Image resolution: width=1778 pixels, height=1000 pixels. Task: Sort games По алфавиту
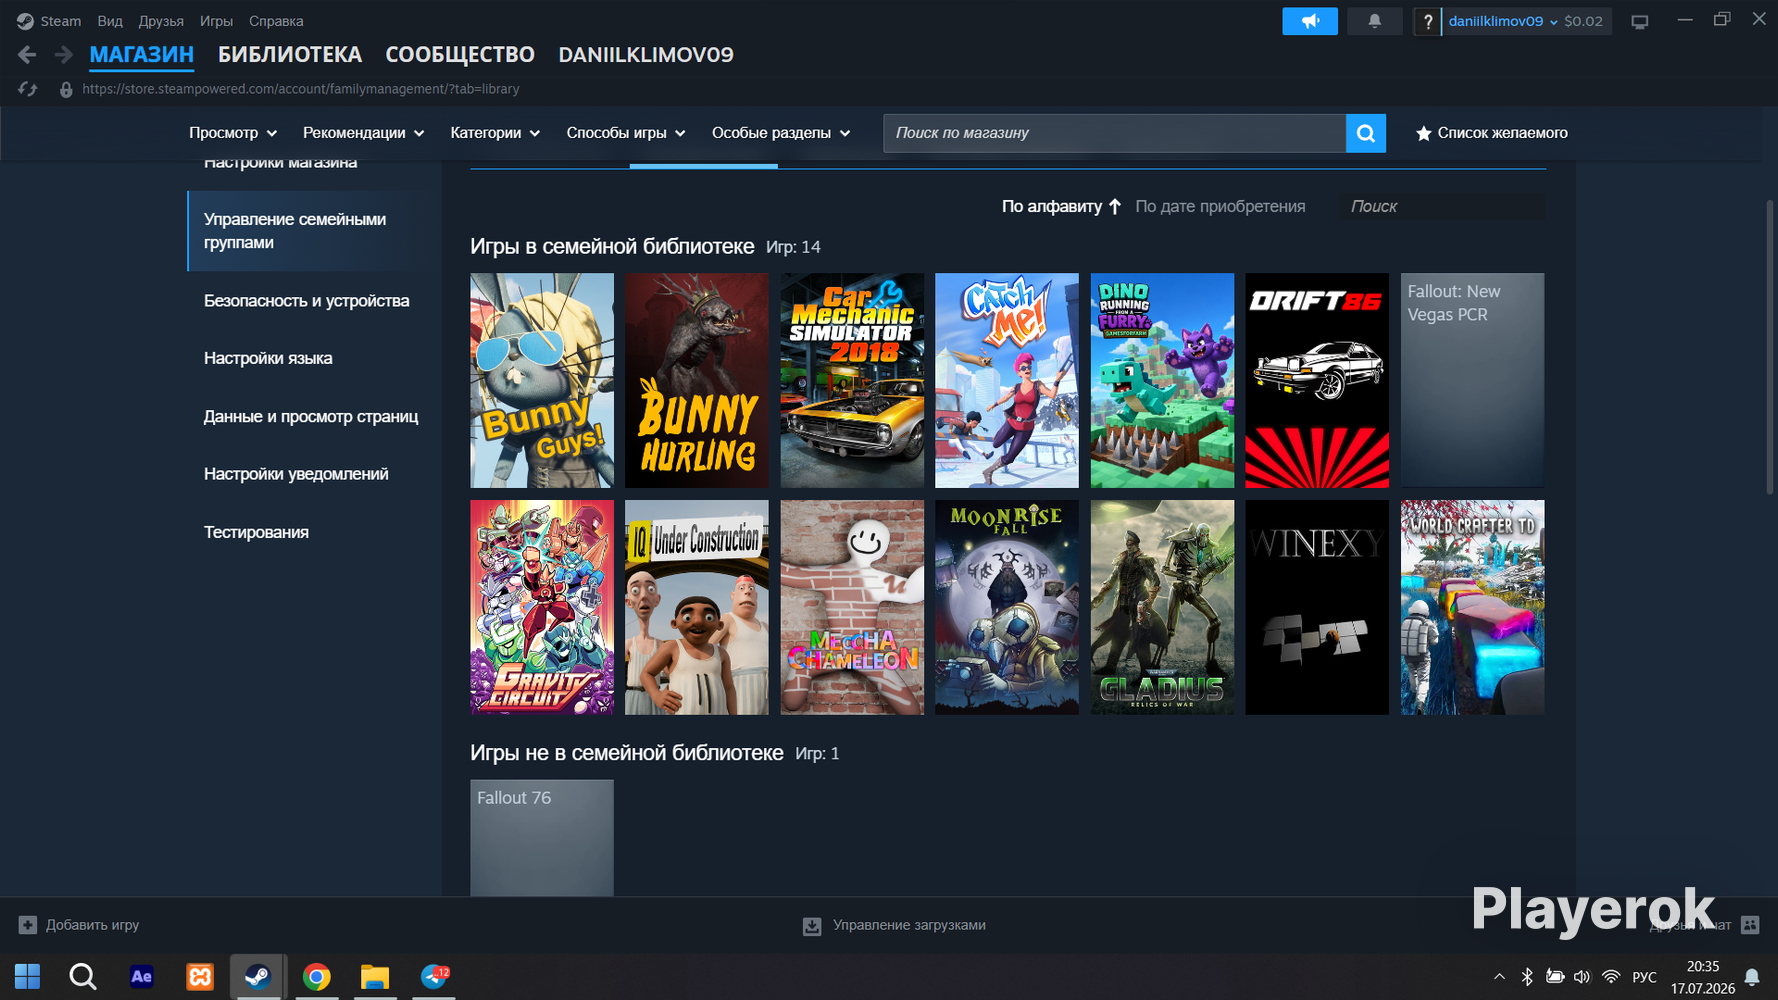(1061, 206)
